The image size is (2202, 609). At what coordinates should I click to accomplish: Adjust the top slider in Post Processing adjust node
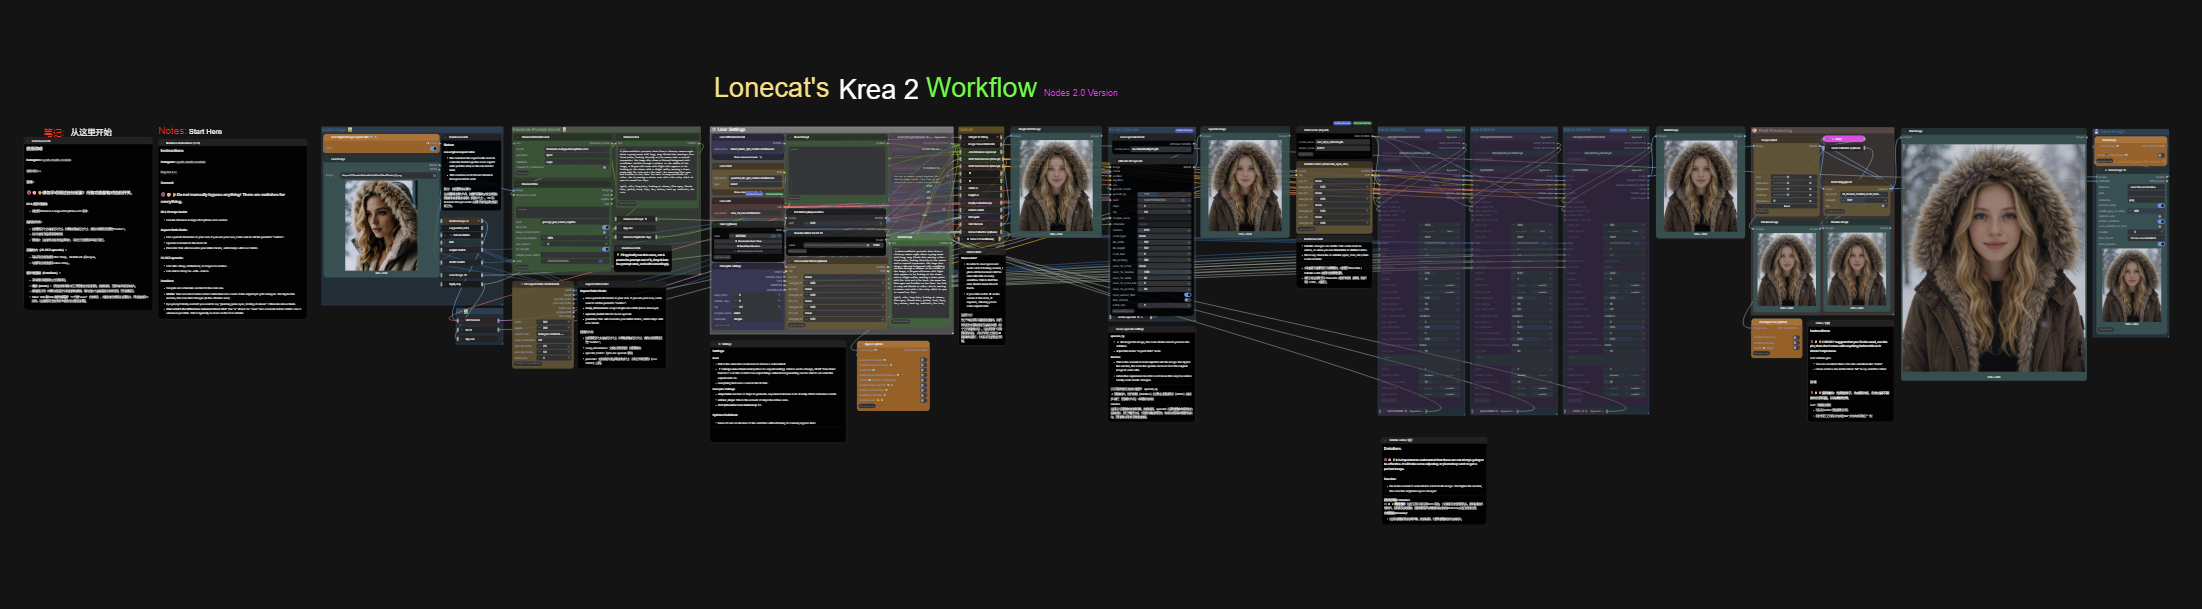[x=1794, y=177]
